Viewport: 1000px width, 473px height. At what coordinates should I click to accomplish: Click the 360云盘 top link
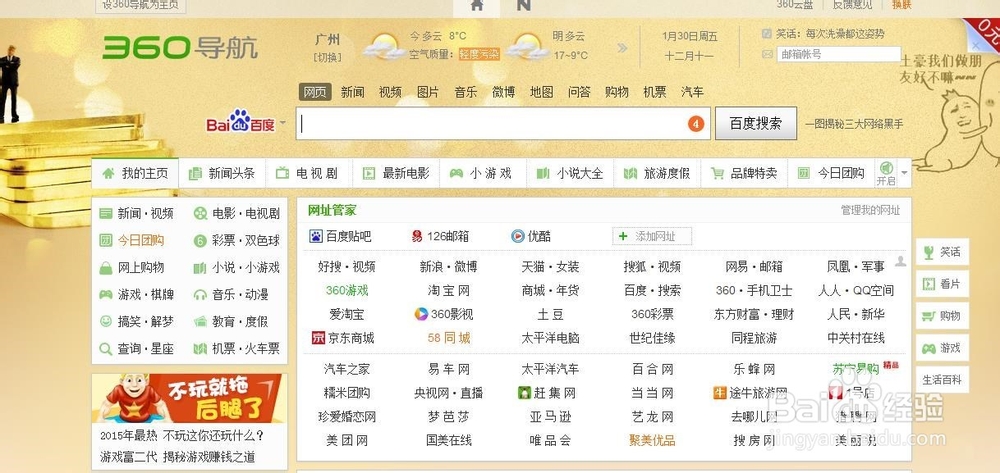pos(795,4)
